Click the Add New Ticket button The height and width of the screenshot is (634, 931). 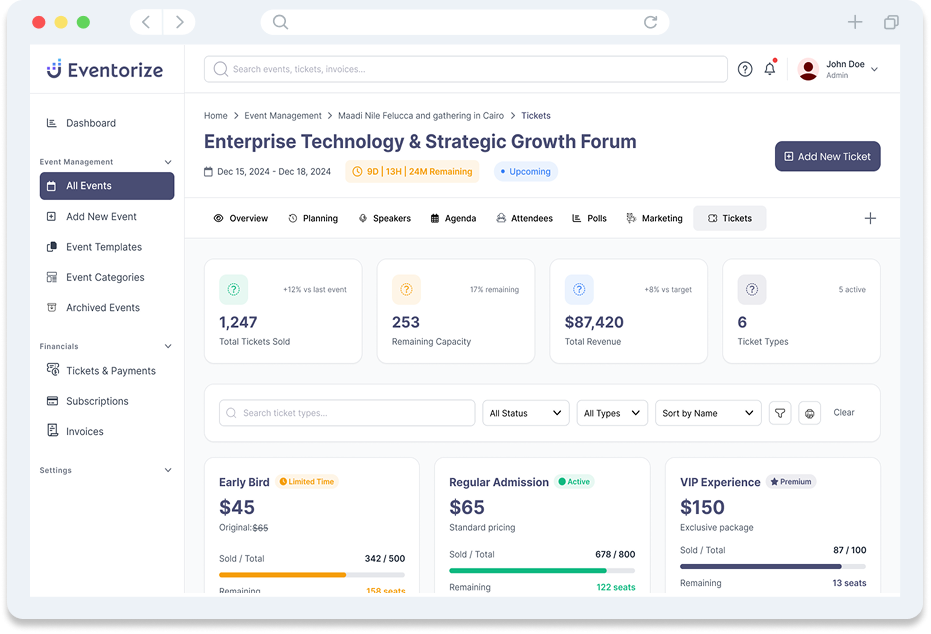[827, 156]
